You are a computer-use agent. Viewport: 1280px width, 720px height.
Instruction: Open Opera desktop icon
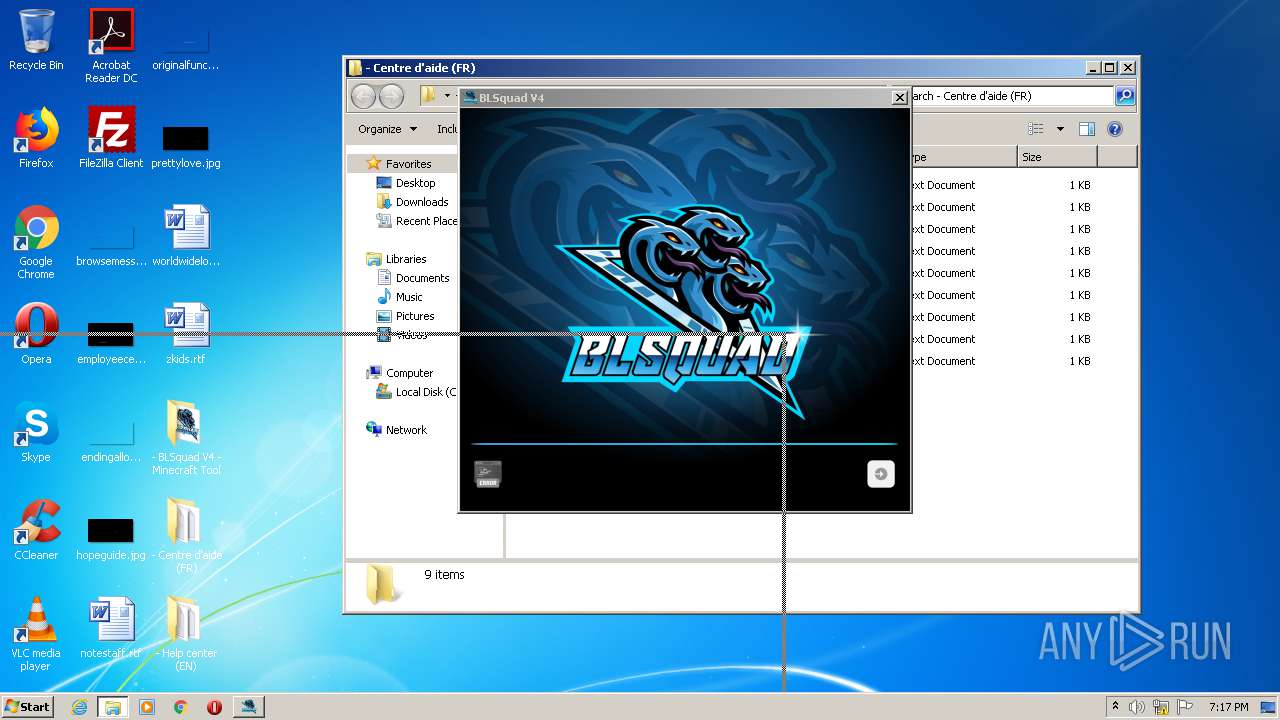[x=36, y=334]
